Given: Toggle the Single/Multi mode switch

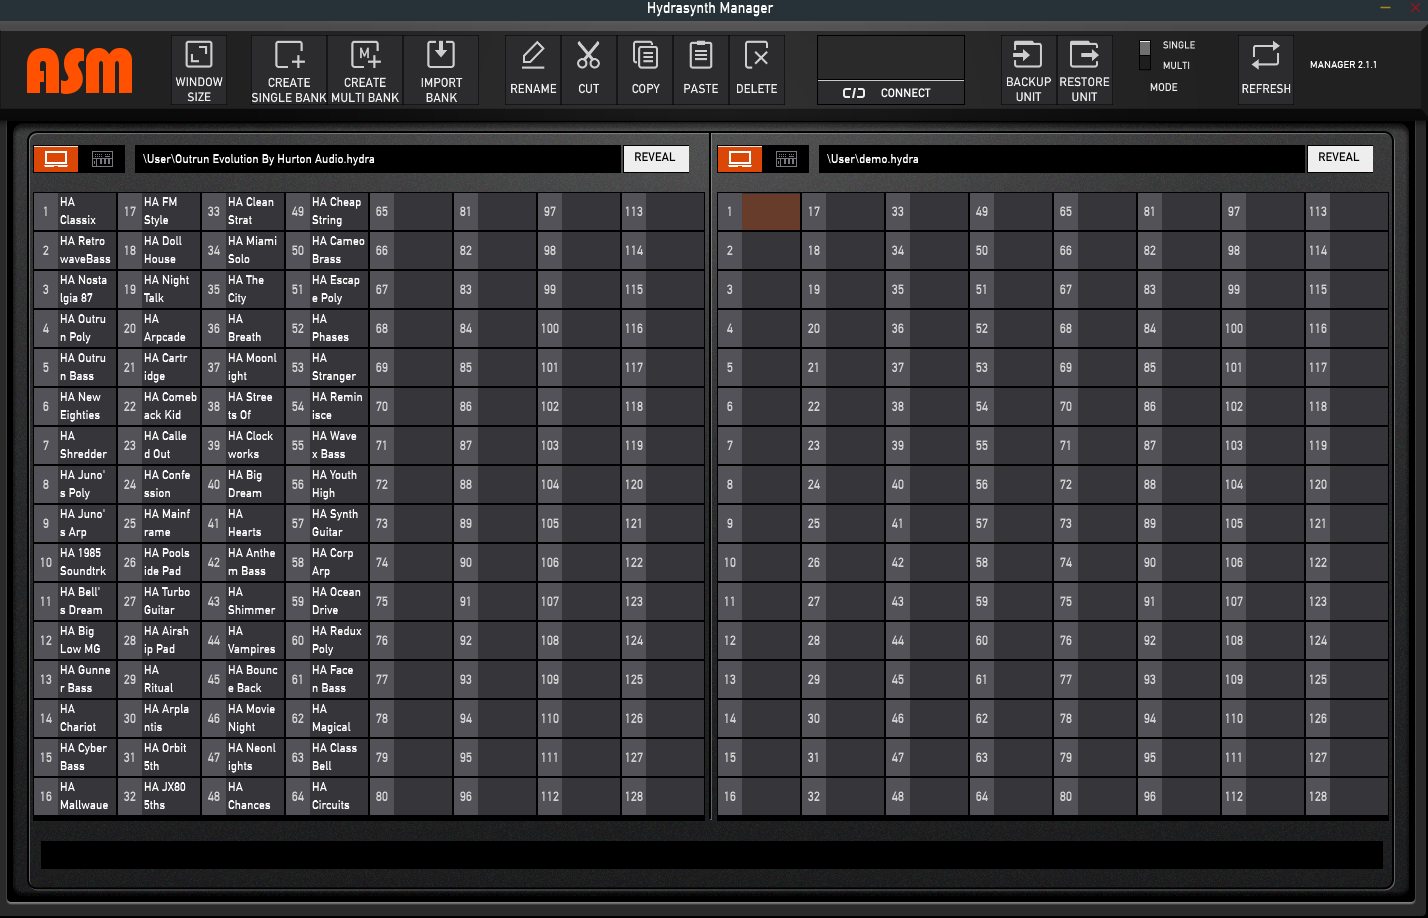Looking at the screenshot, I should click(x=1145, y=55).
